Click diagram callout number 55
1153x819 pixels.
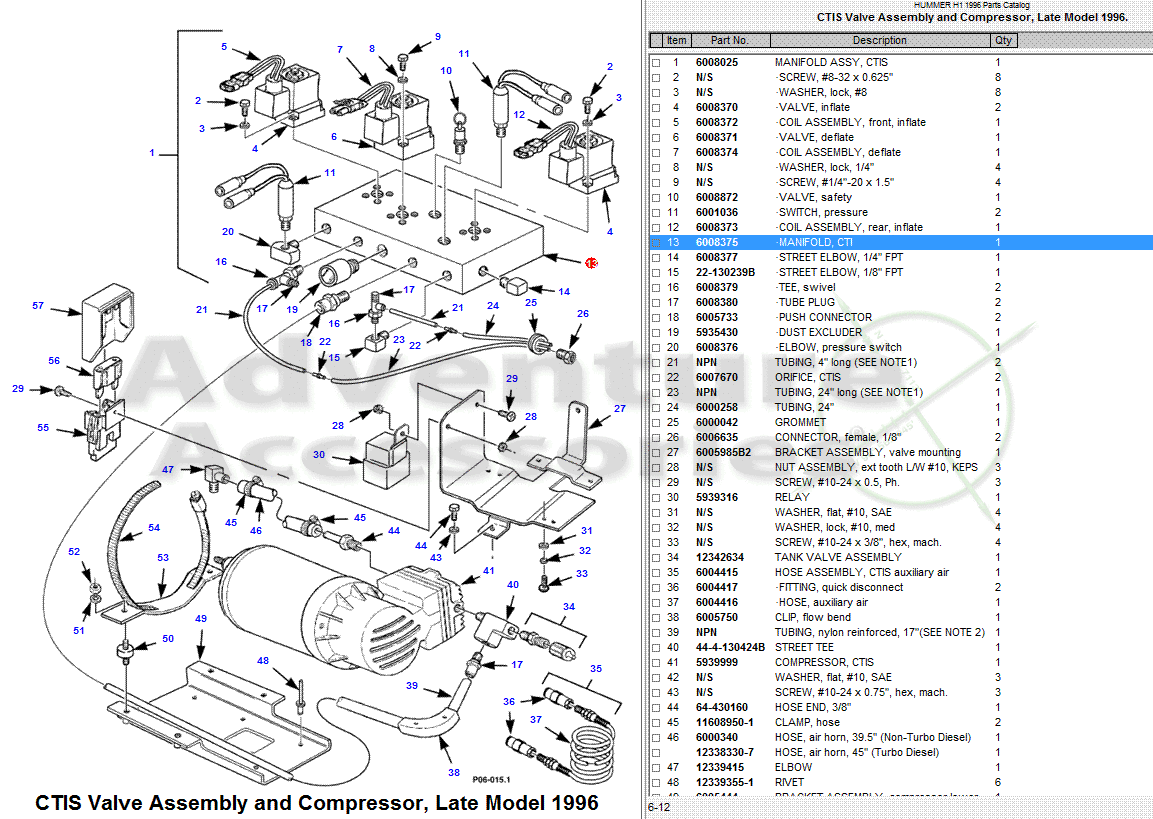(x=43, y=428)
